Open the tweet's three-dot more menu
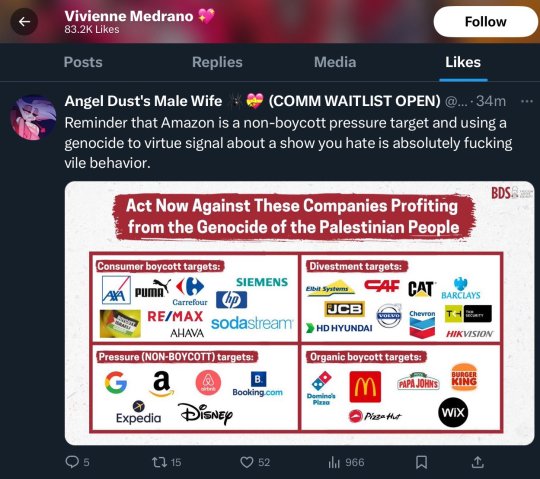The image size is (540, 479). (527, 101)
